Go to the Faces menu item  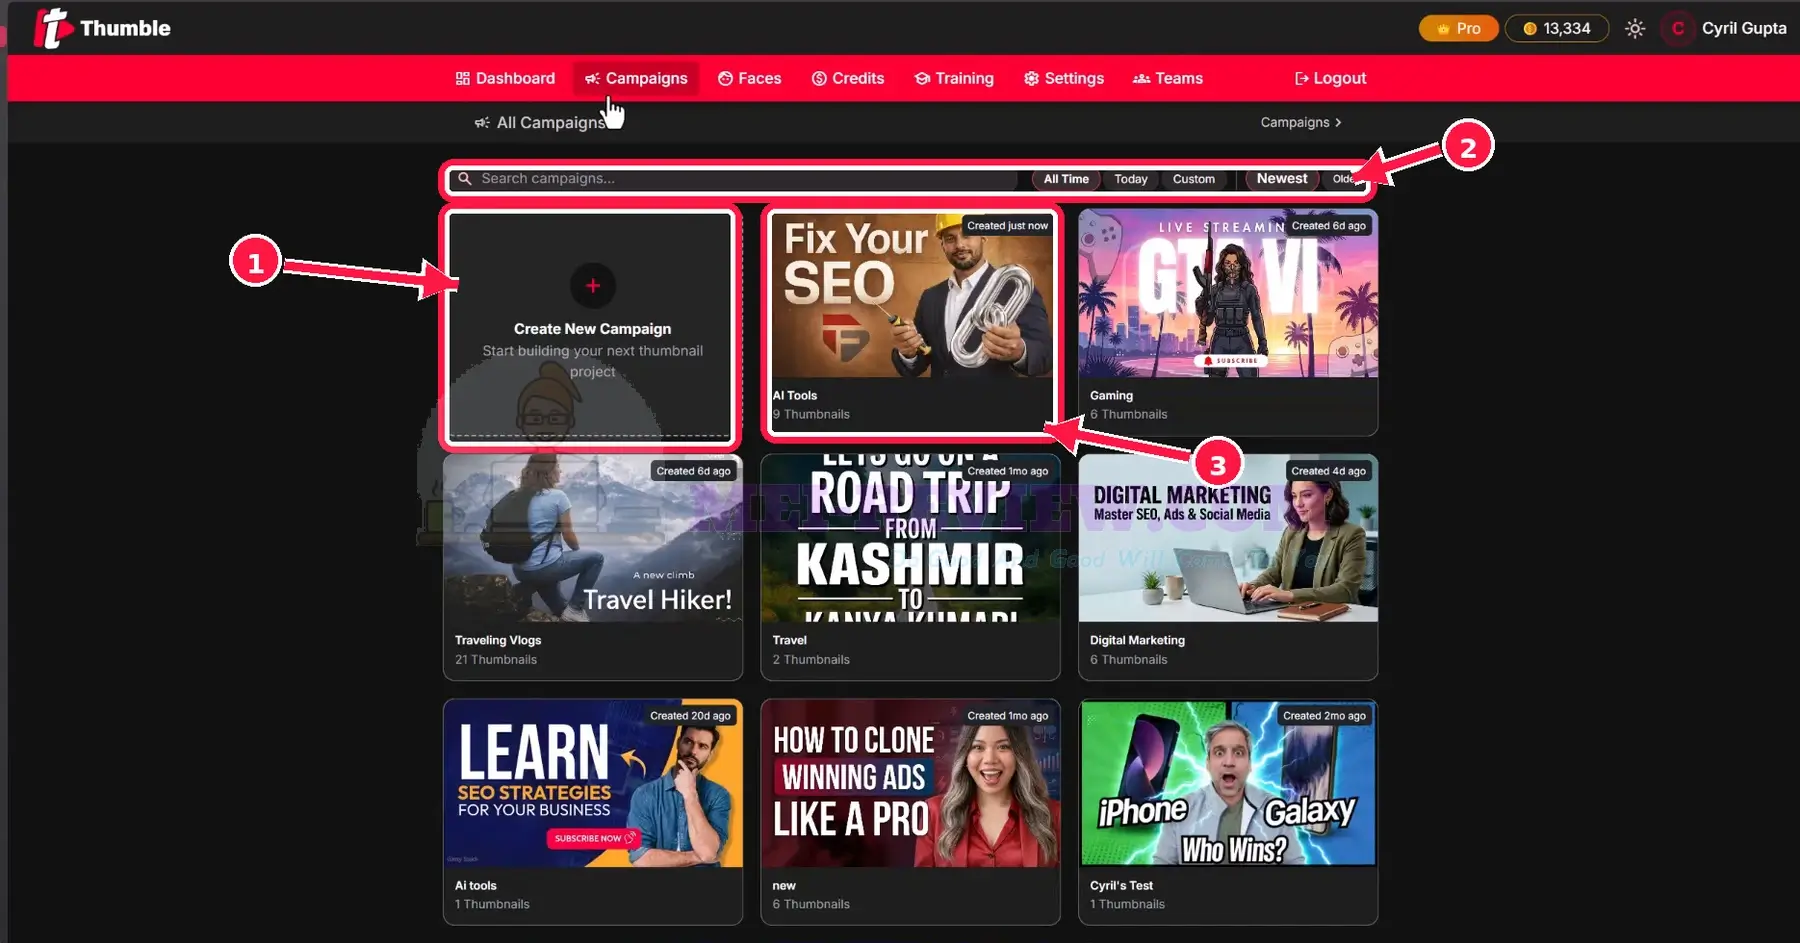coord(749,78)
